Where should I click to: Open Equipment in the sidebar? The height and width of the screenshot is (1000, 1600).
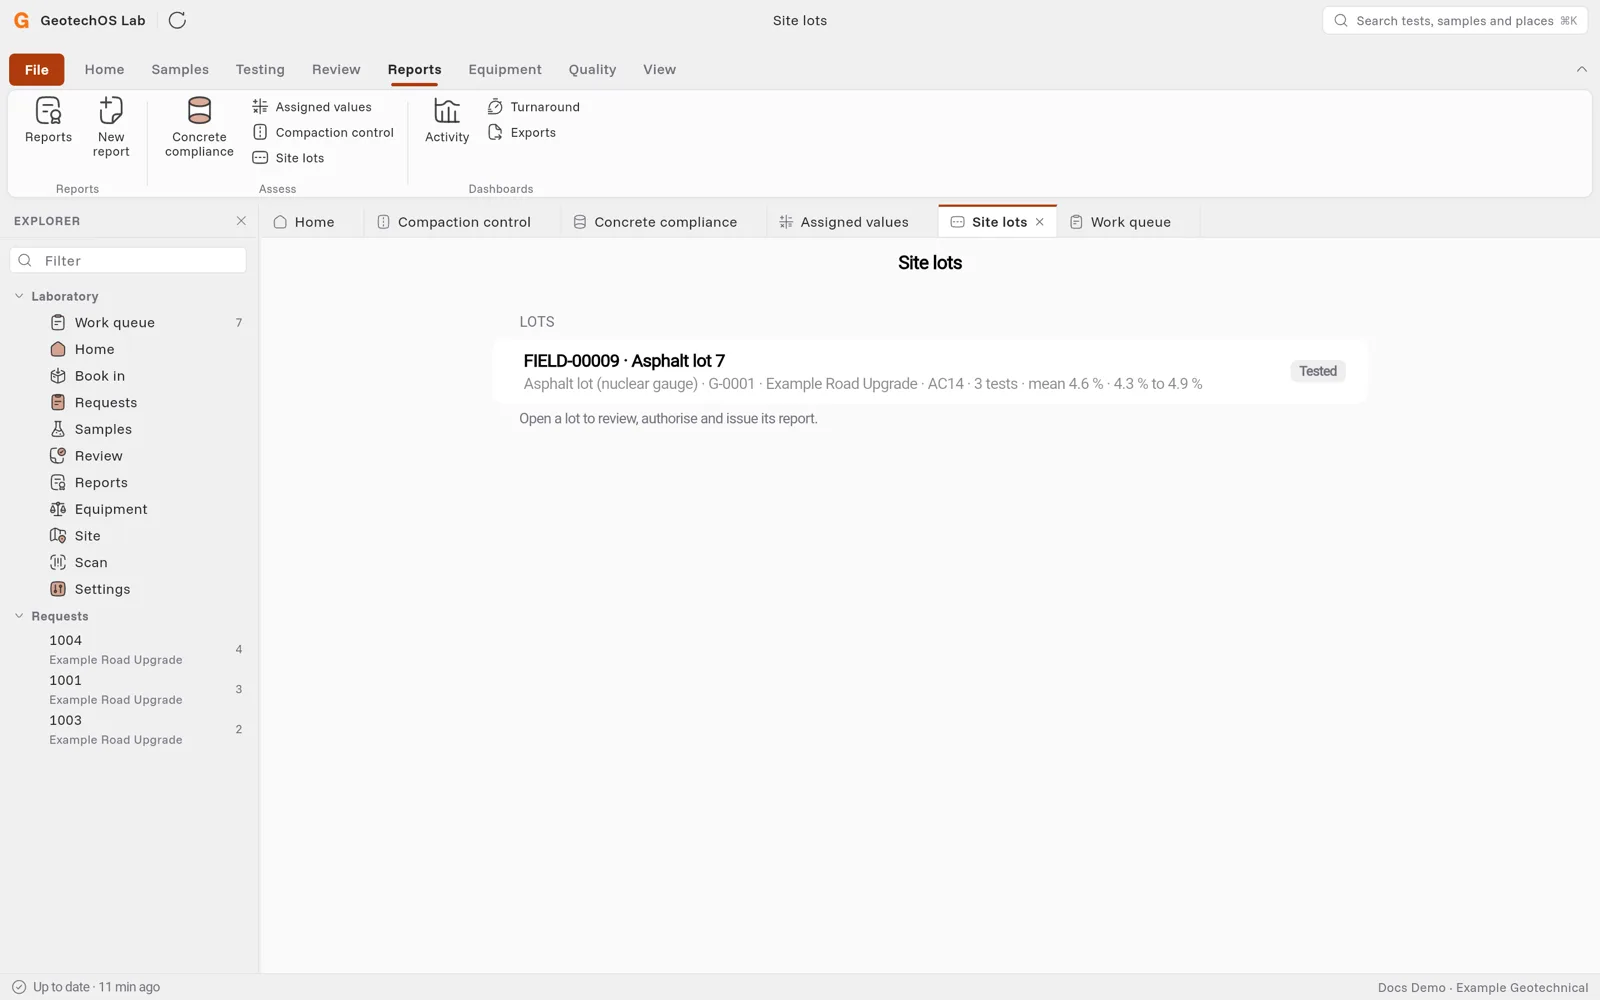pos(129,509)
